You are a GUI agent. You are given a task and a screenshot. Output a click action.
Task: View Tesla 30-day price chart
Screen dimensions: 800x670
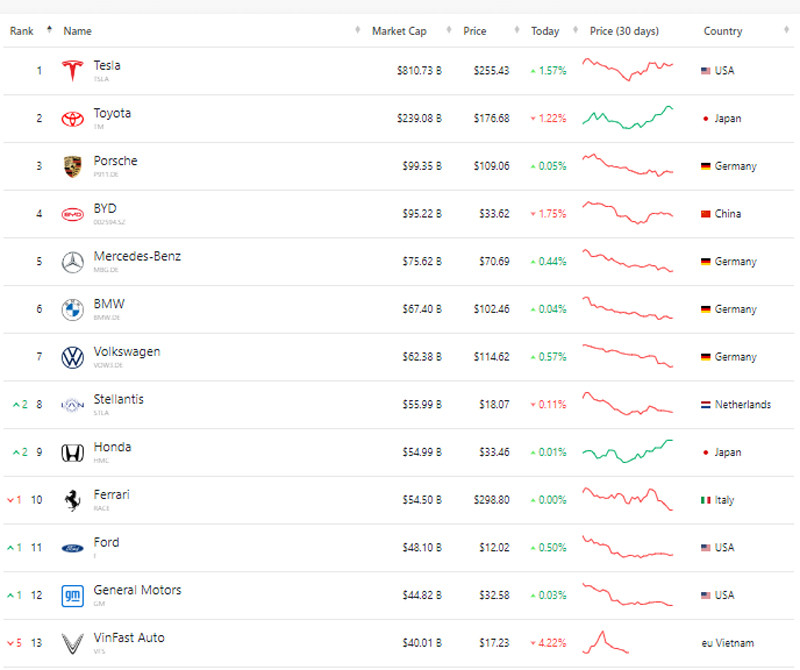click(628, 70)
